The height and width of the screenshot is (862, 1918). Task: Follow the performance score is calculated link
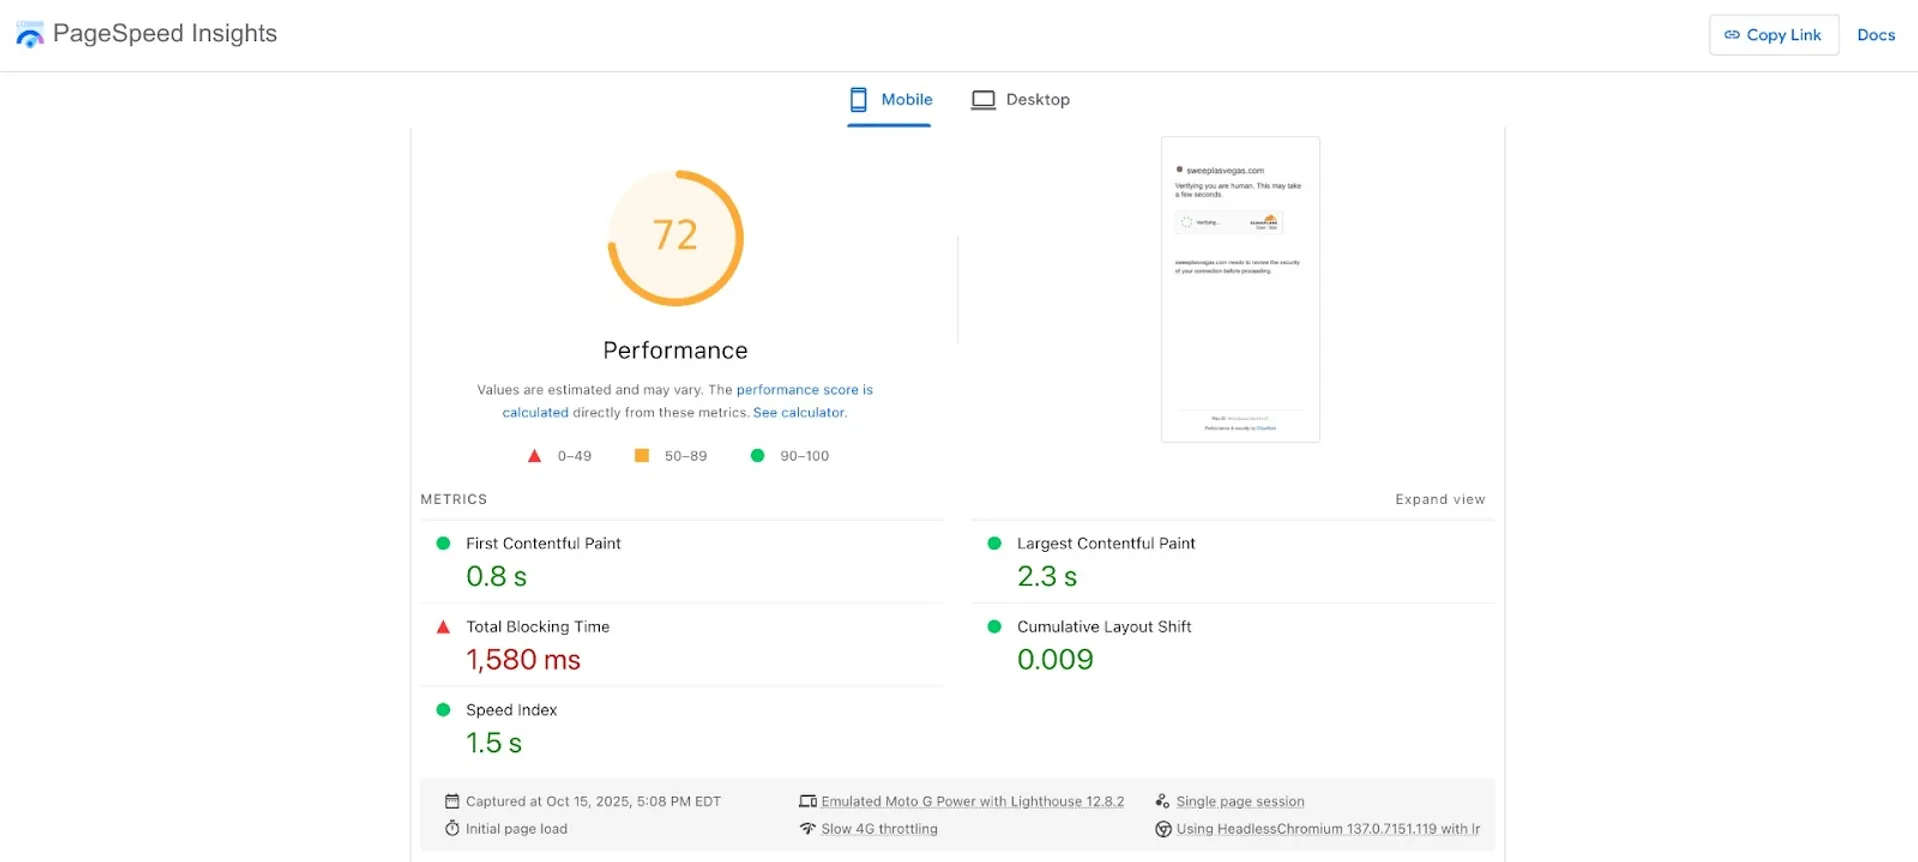click(804, 390)
